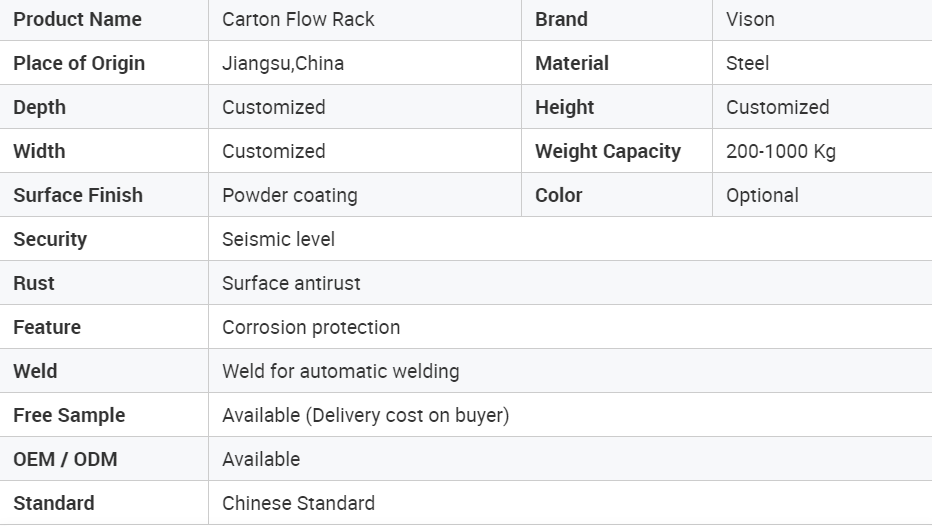The image size is (932, 526).
Task: Select the Optional color value
Action: [x=762, y=196]
